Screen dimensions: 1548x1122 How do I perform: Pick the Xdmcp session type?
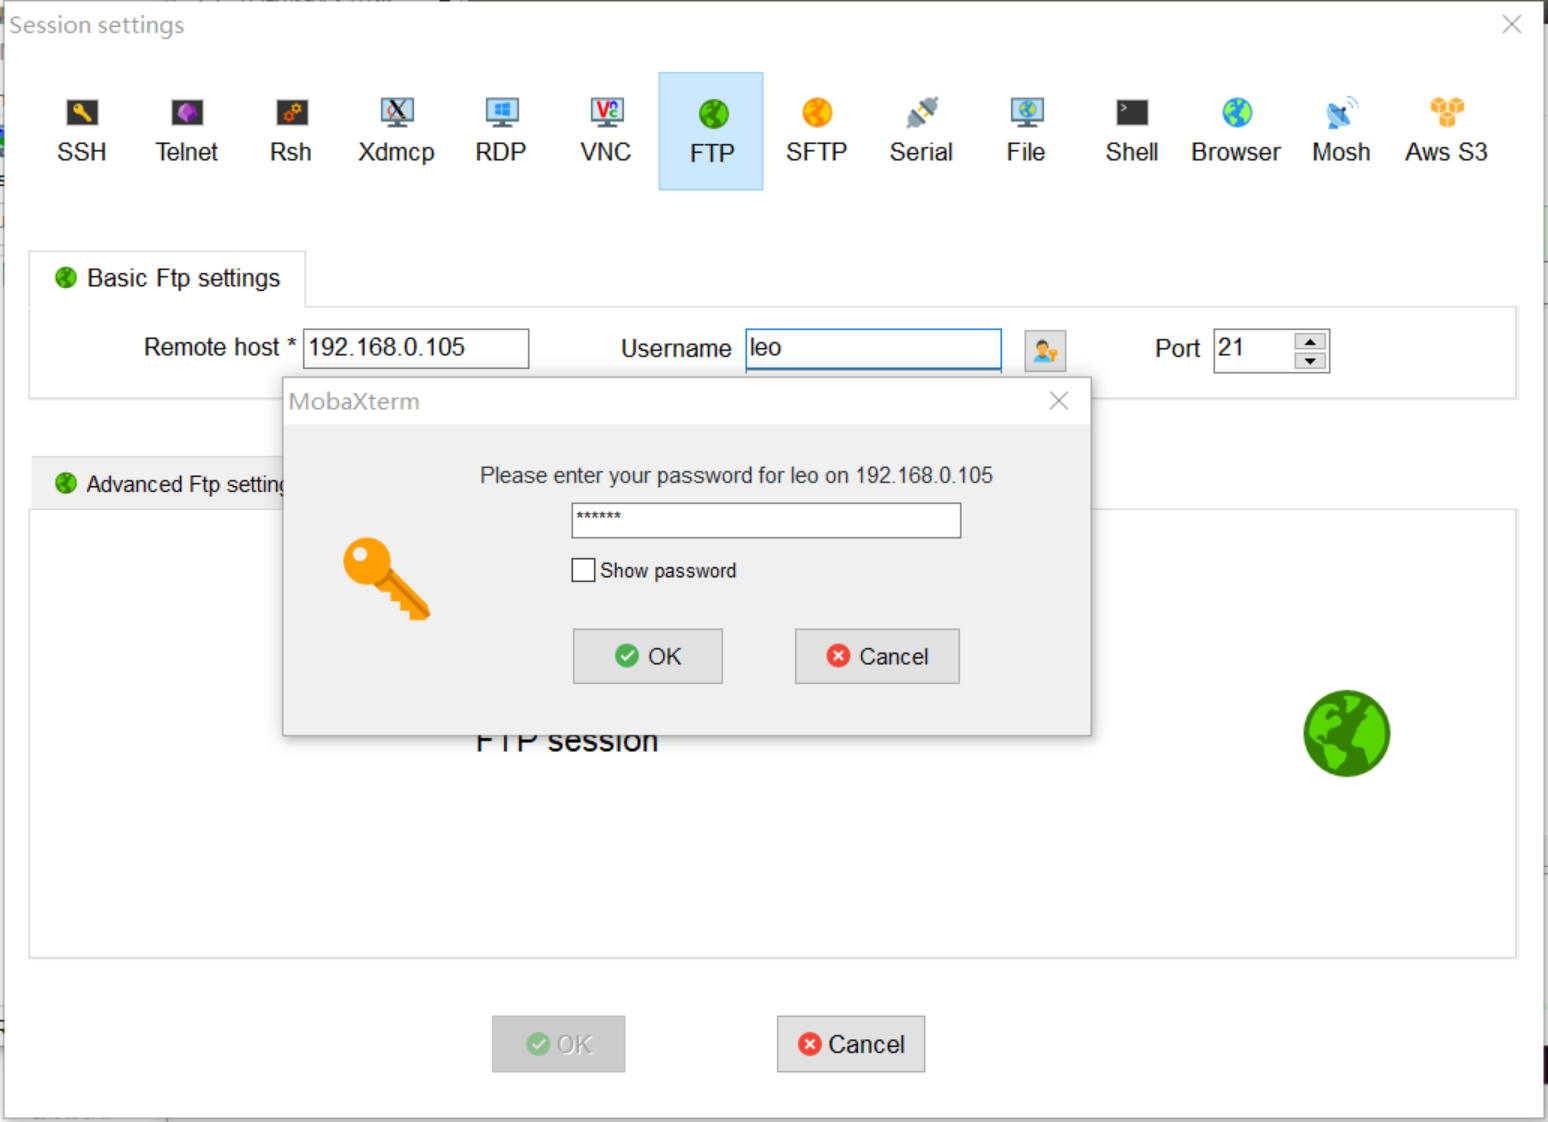[x=396, y=131]
